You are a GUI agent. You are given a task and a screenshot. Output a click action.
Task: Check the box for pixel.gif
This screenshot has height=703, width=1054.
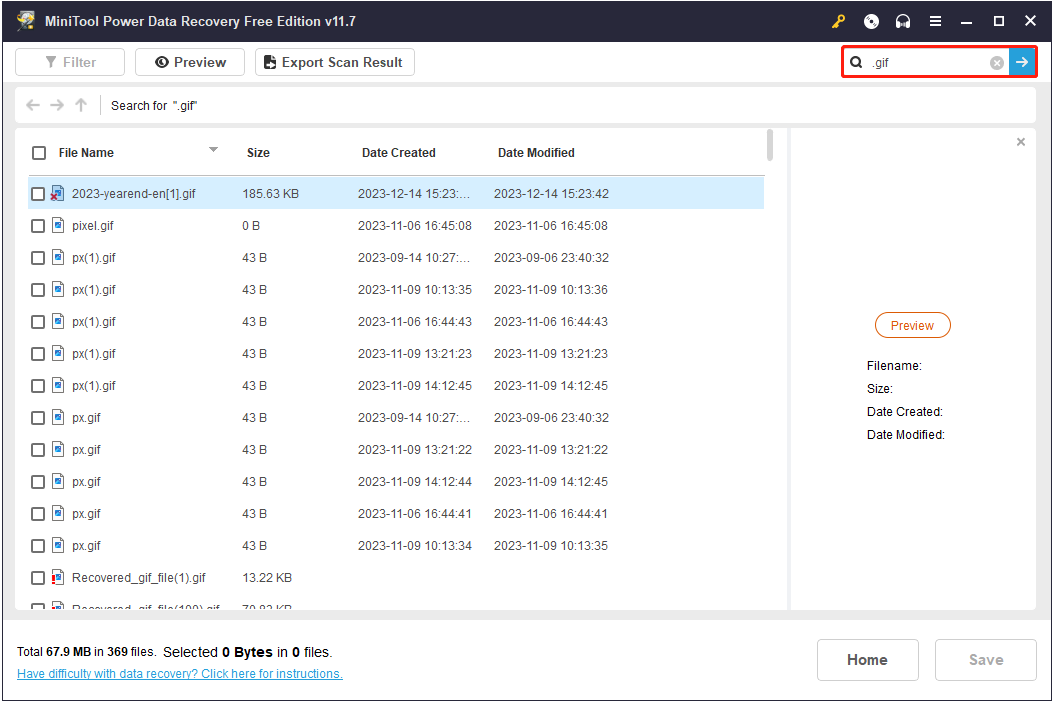point(38,226)
